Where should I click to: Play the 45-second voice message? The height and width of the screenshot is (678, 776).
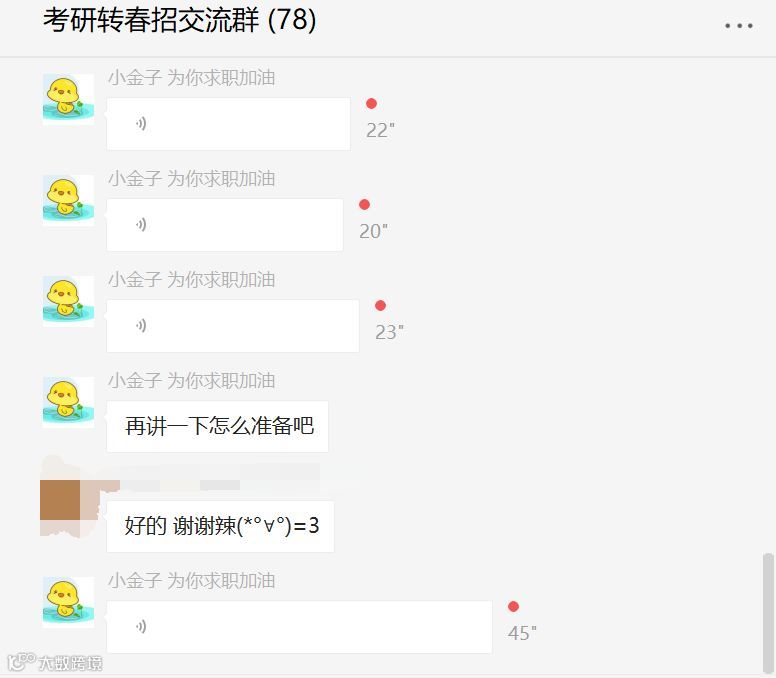coord(299,627)
